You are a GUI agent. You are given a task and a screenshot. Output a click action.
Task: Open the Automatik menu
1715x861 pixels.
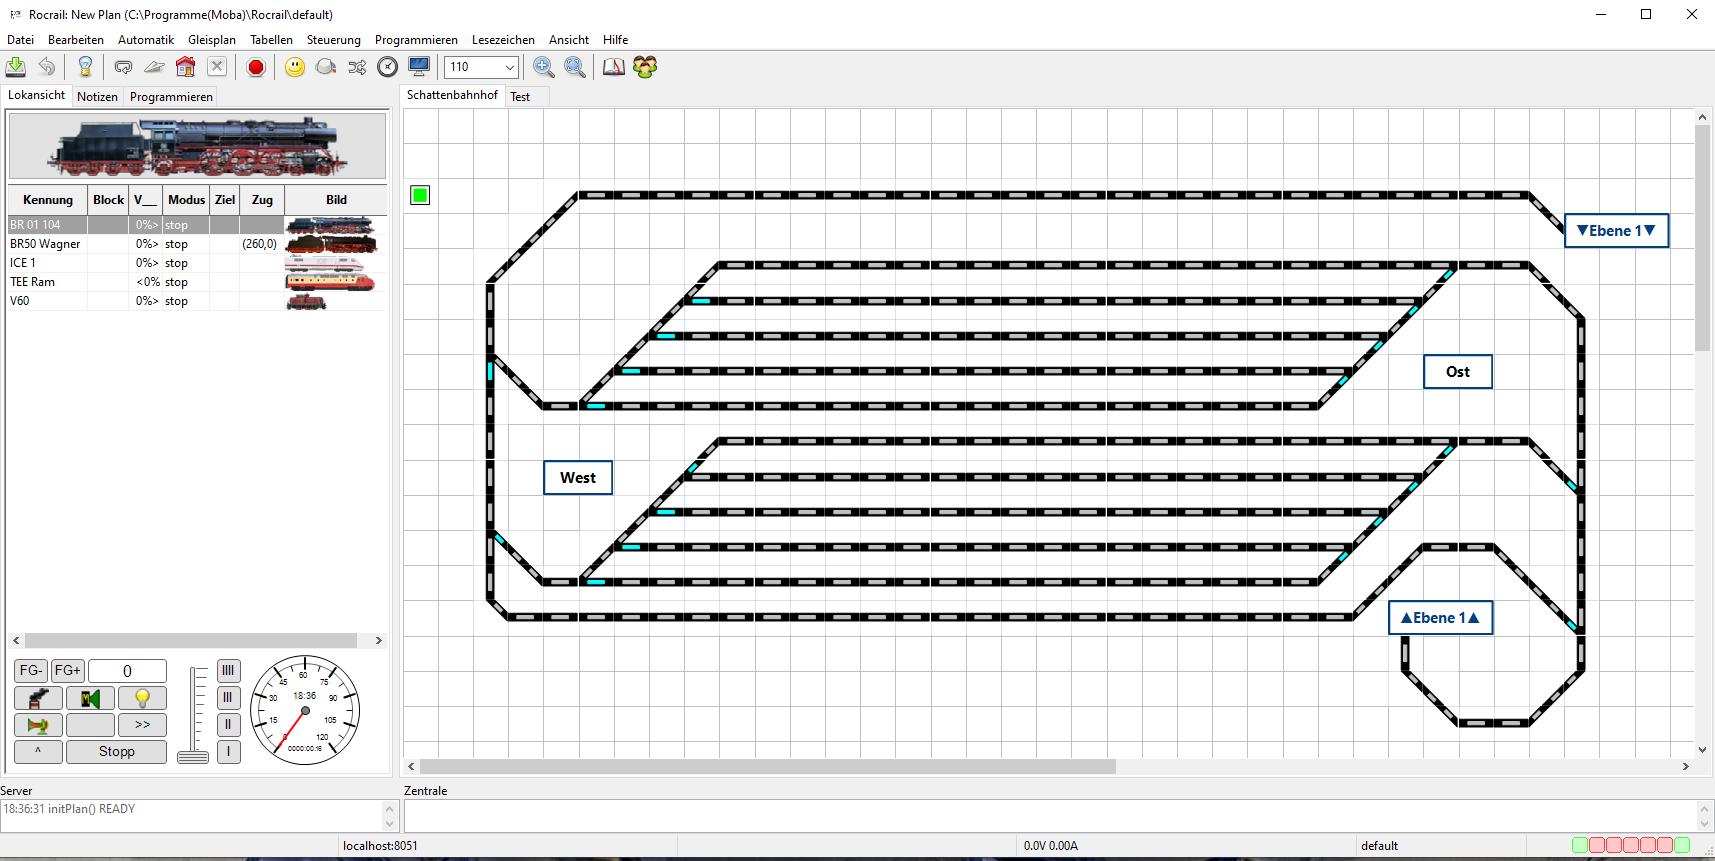click(x=146, y=40)
